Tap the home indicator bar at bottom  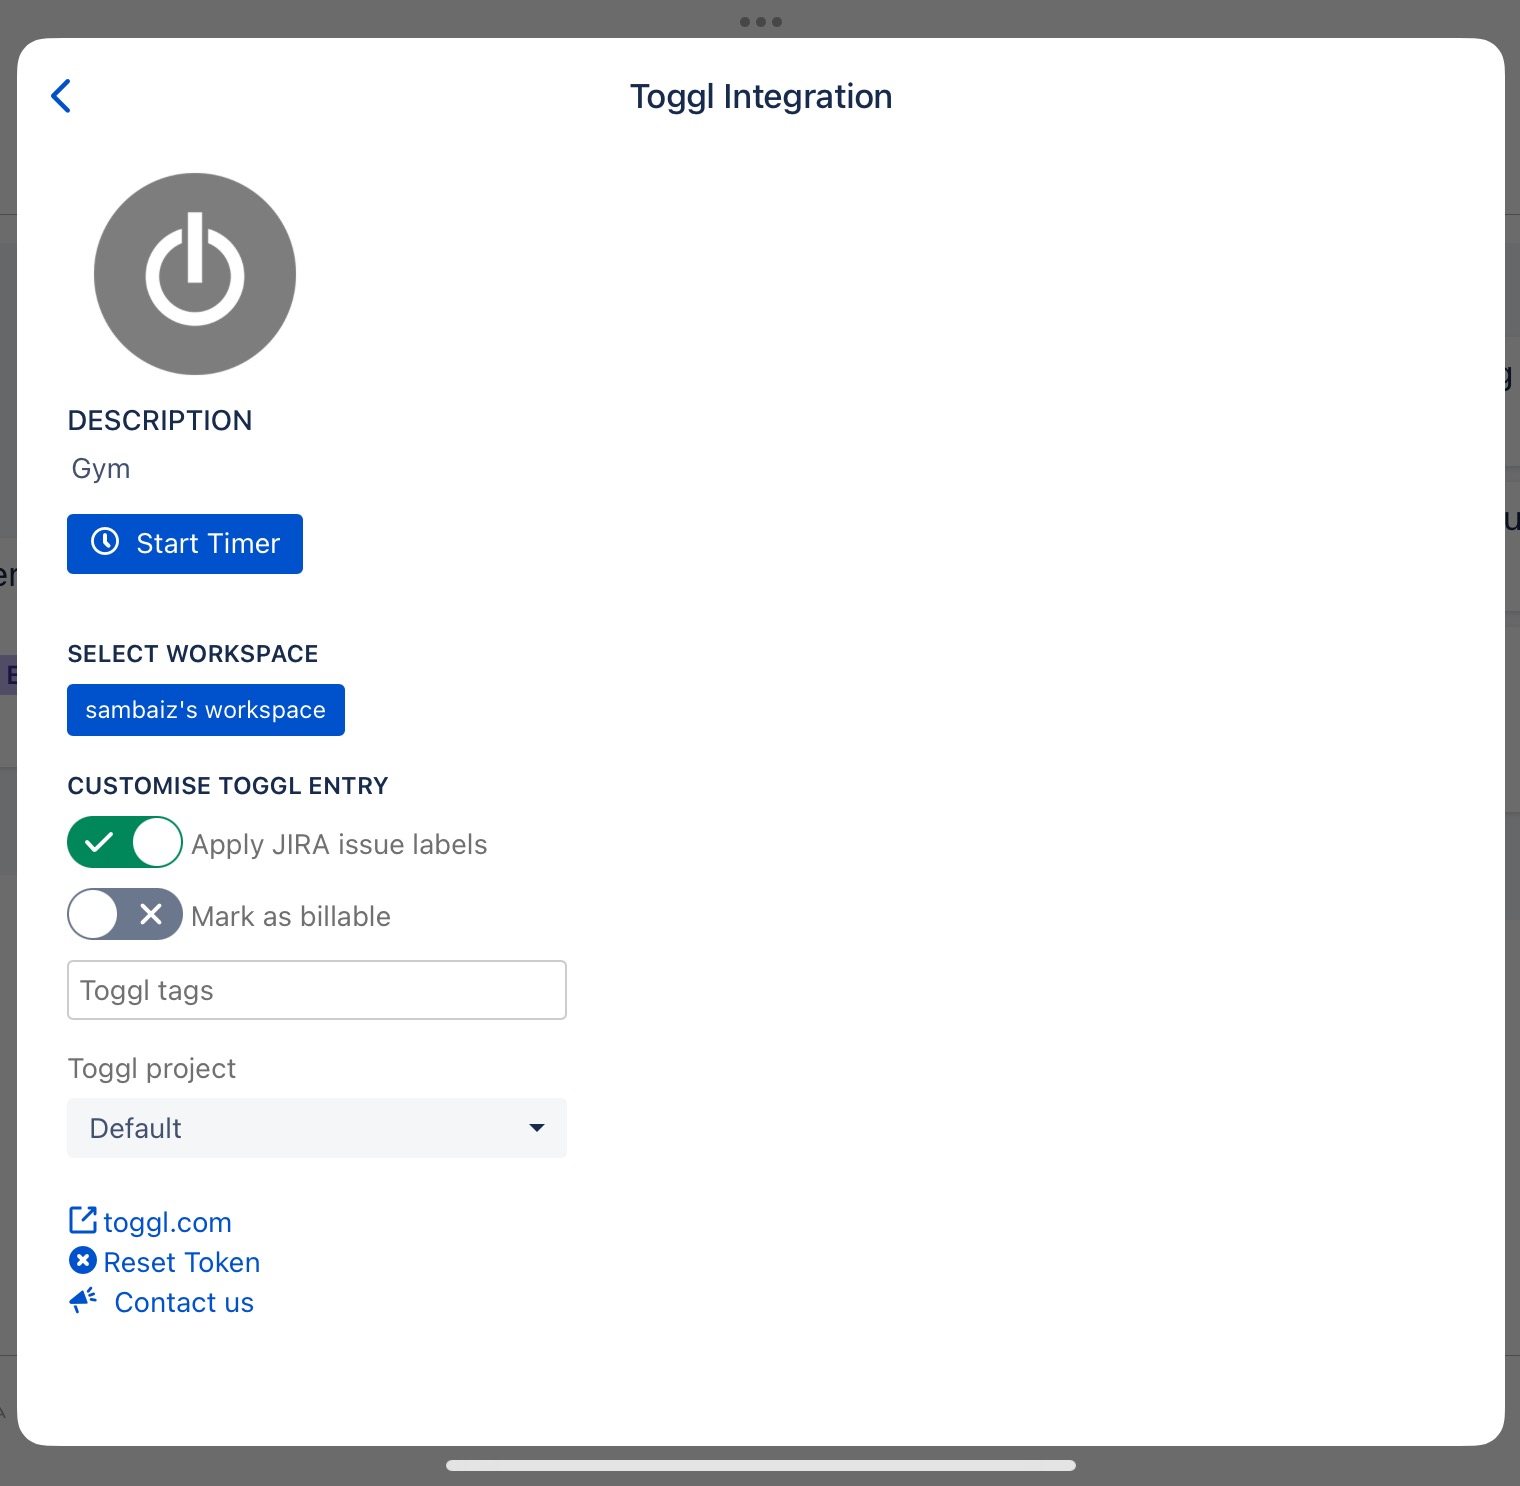[761, 1465]
